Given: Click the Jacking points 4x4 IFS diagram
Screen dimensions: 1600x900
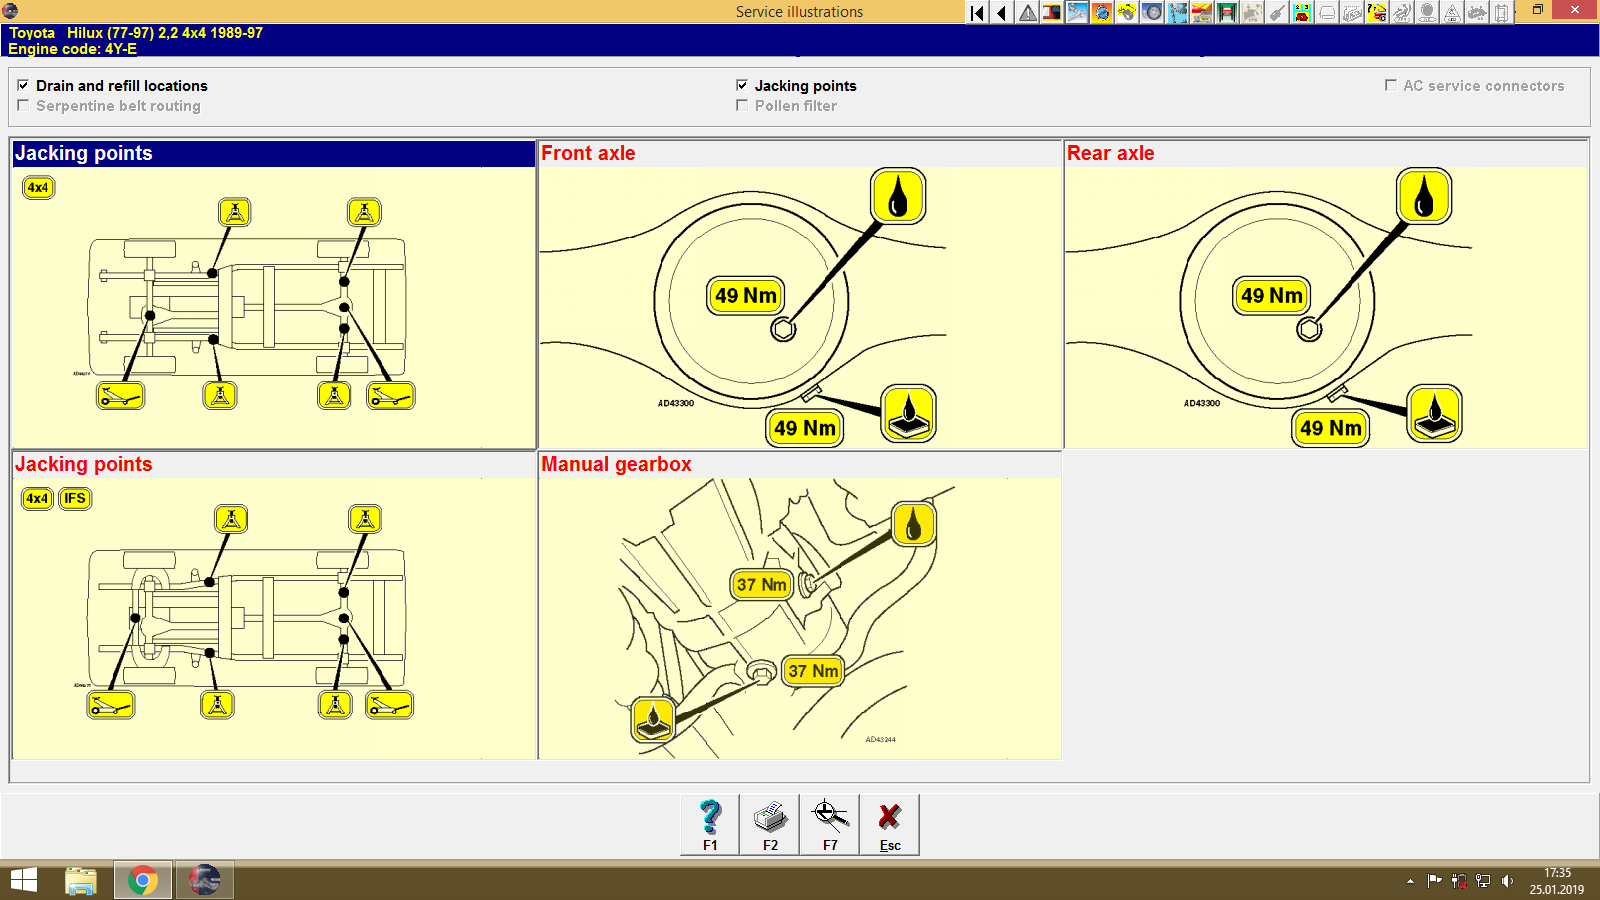Looking at the screenshot, I should tap(270, 610).
